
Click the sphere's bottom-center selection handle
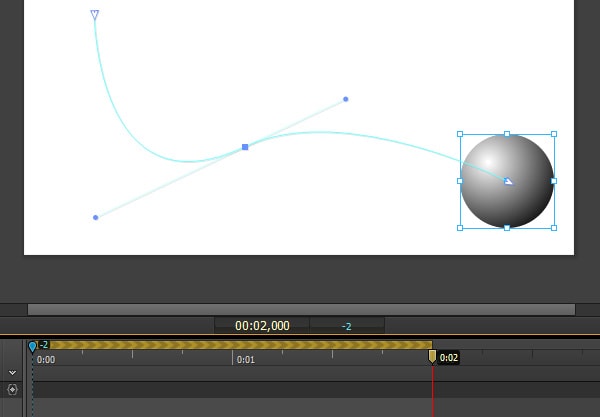coord(507,228)
